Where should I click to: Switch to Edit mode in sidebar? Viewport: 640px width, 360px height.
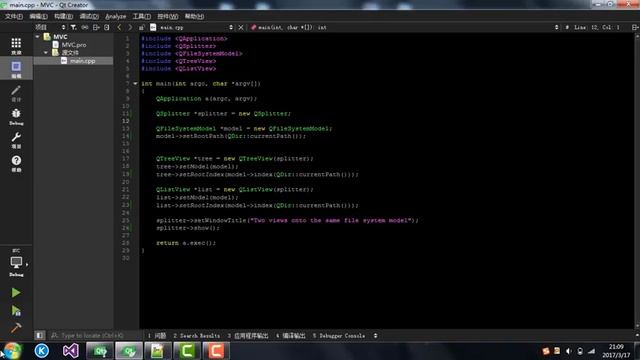pos(16,69)
